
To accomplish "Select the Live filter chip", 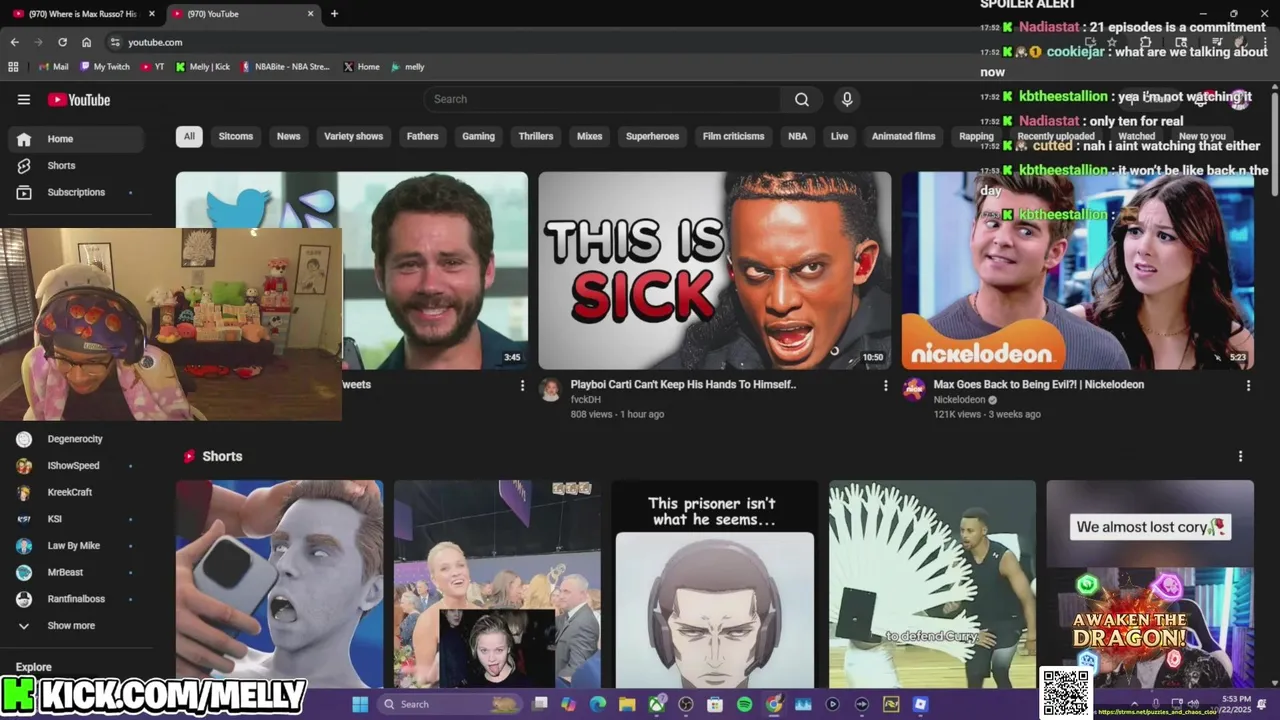I will click(839, 136).
